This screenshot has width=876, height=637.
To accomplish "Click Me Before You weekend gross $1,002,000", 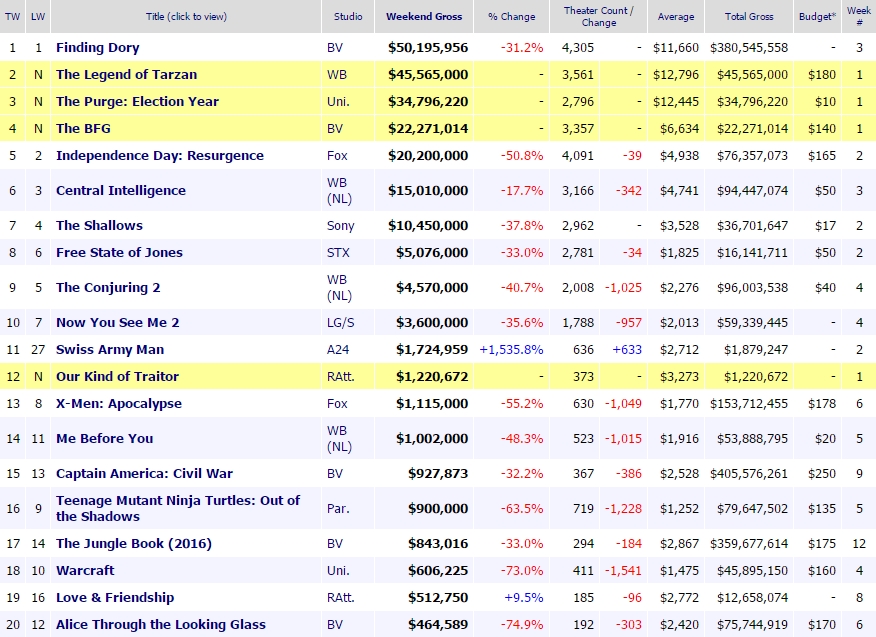I will click(432, 438).
